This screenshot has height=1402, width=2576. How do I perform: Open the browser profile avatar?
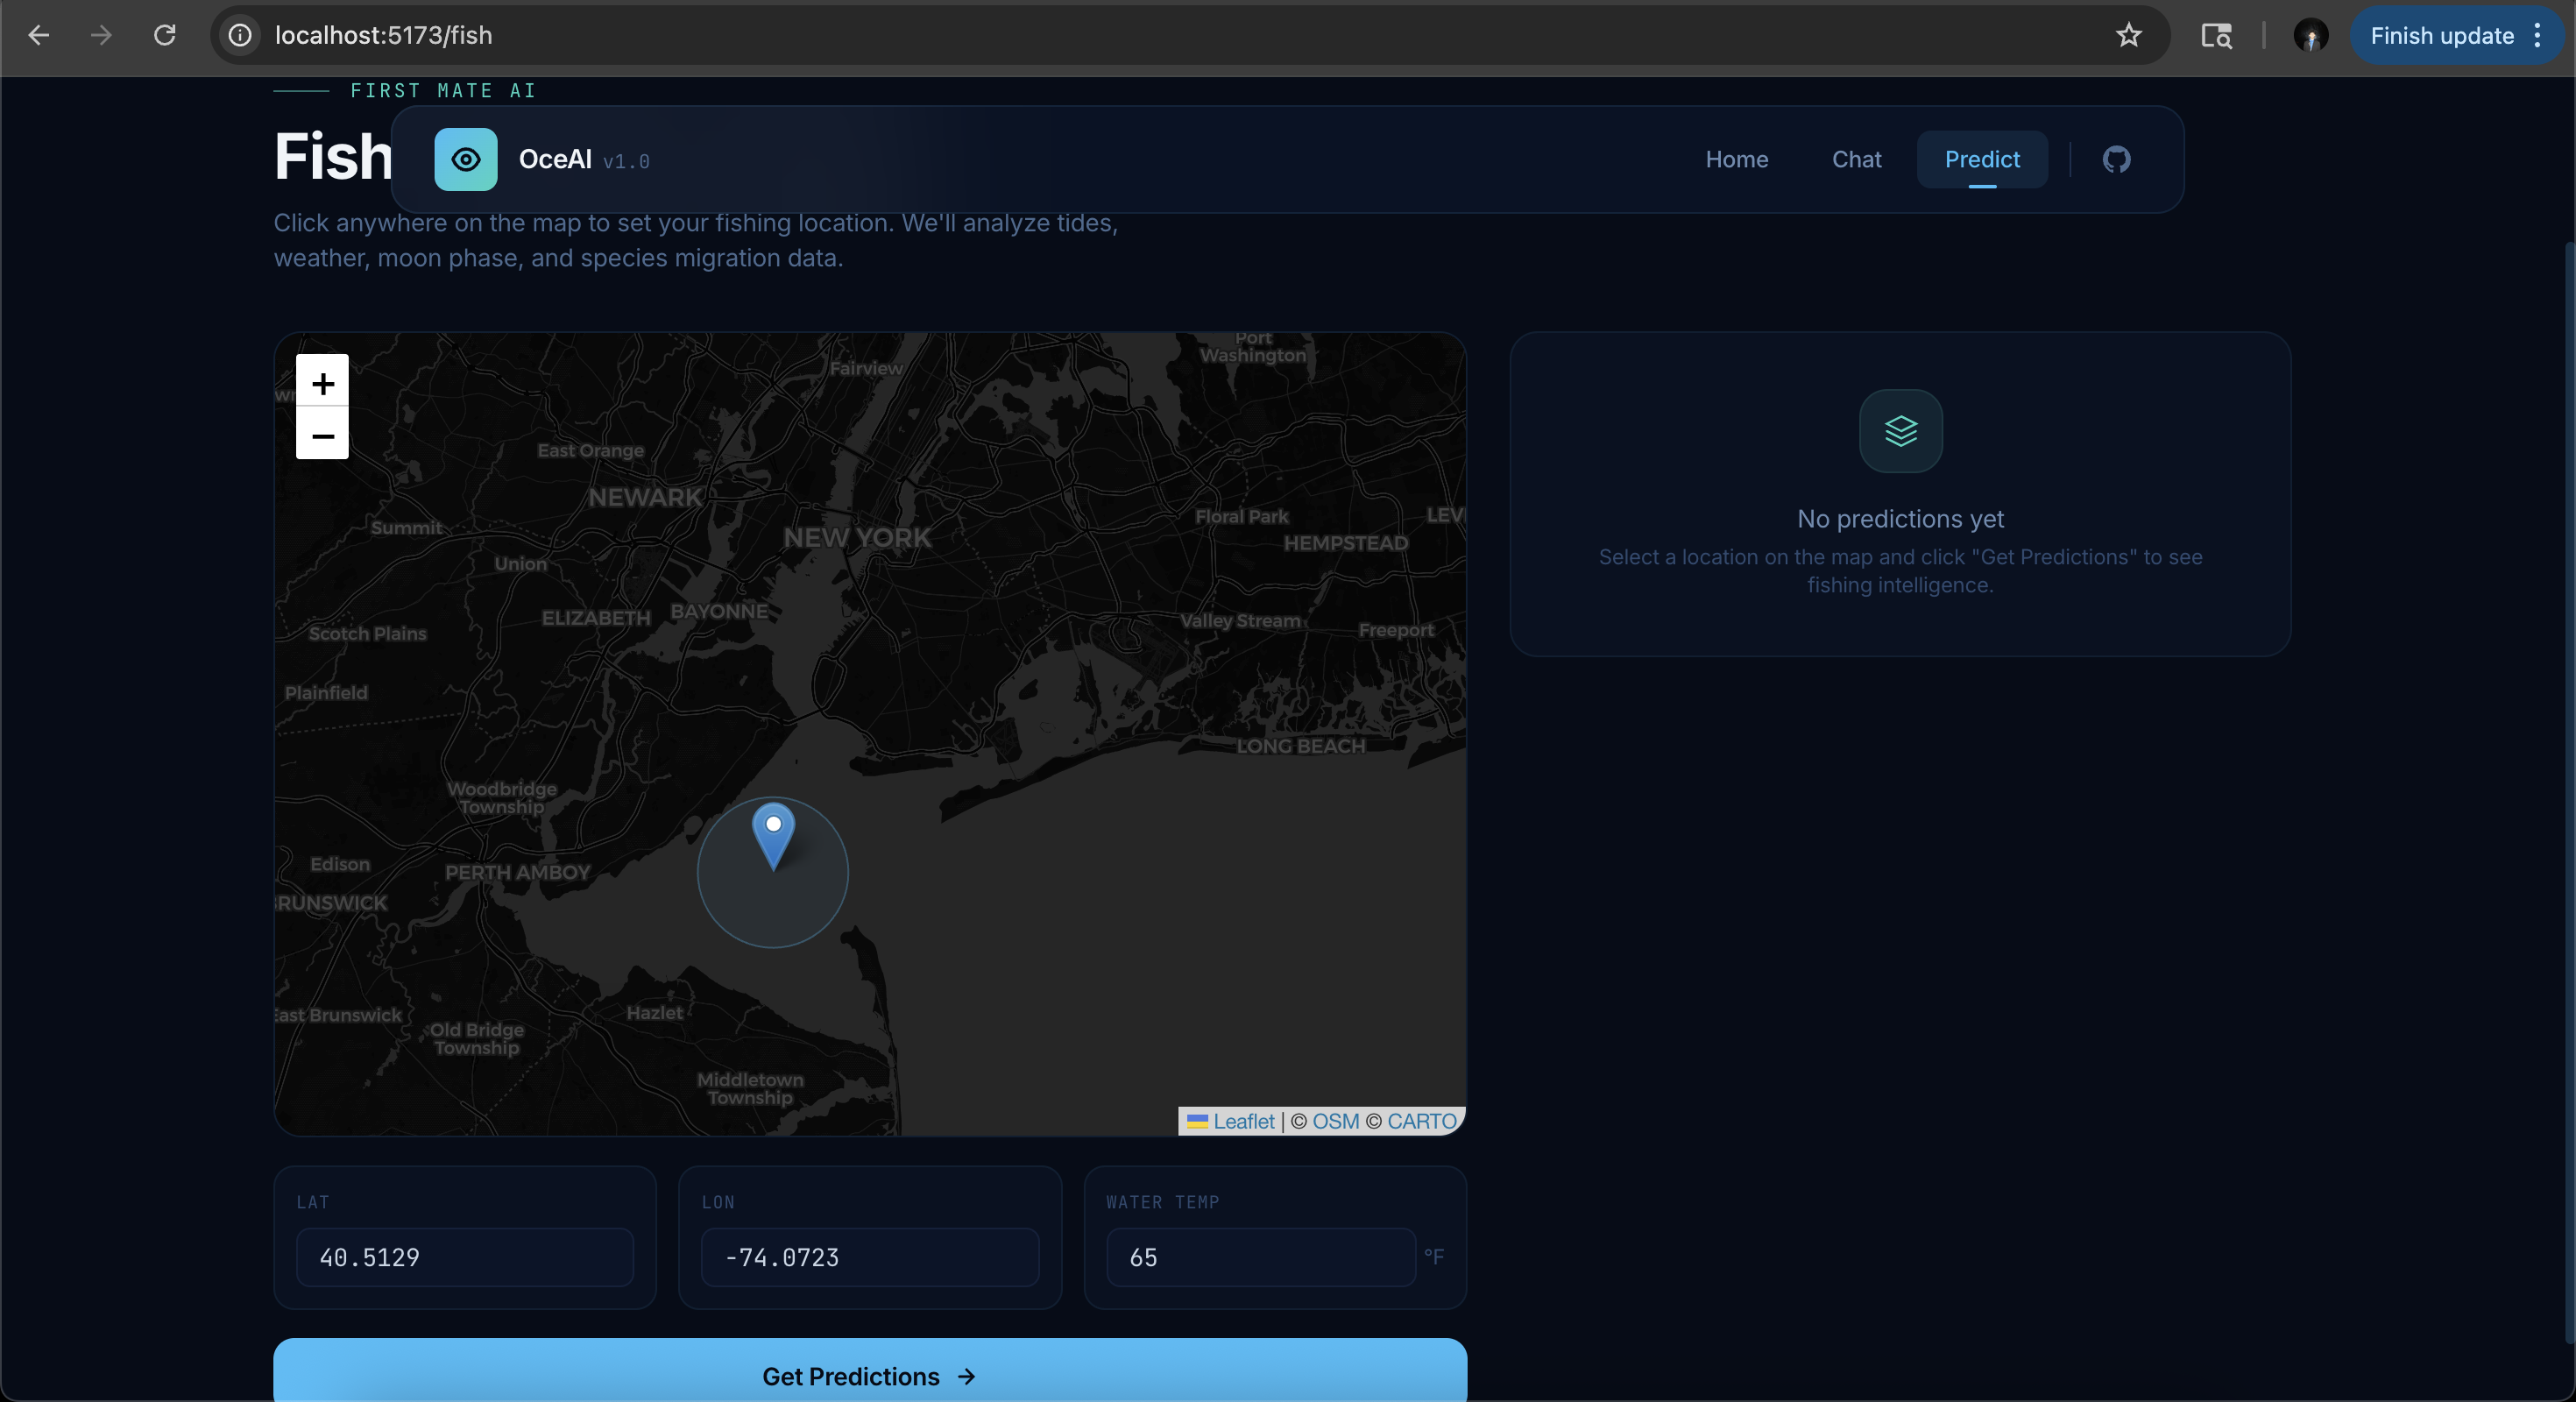click(x=2310, y=35)
